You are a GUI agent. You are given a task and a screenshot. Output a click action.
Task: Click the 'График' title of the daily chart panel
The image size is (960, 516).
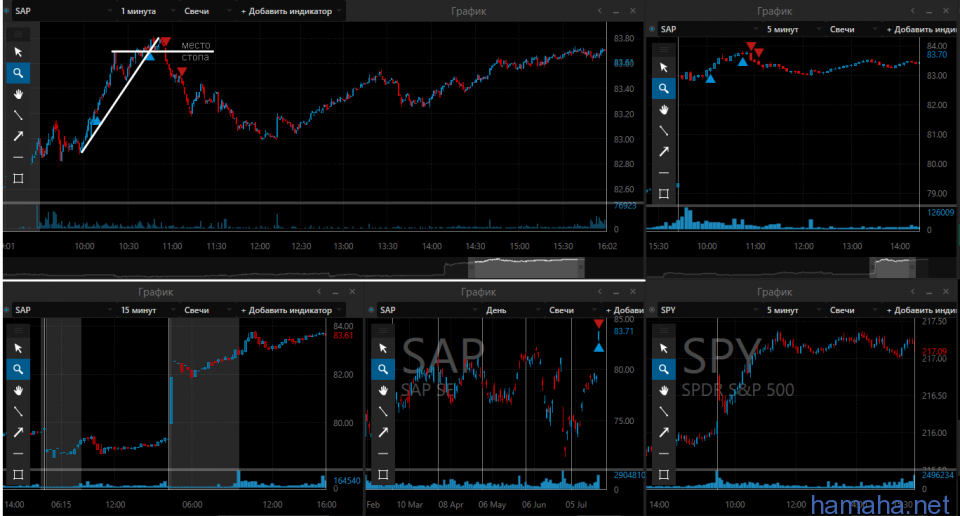point(478,292)
